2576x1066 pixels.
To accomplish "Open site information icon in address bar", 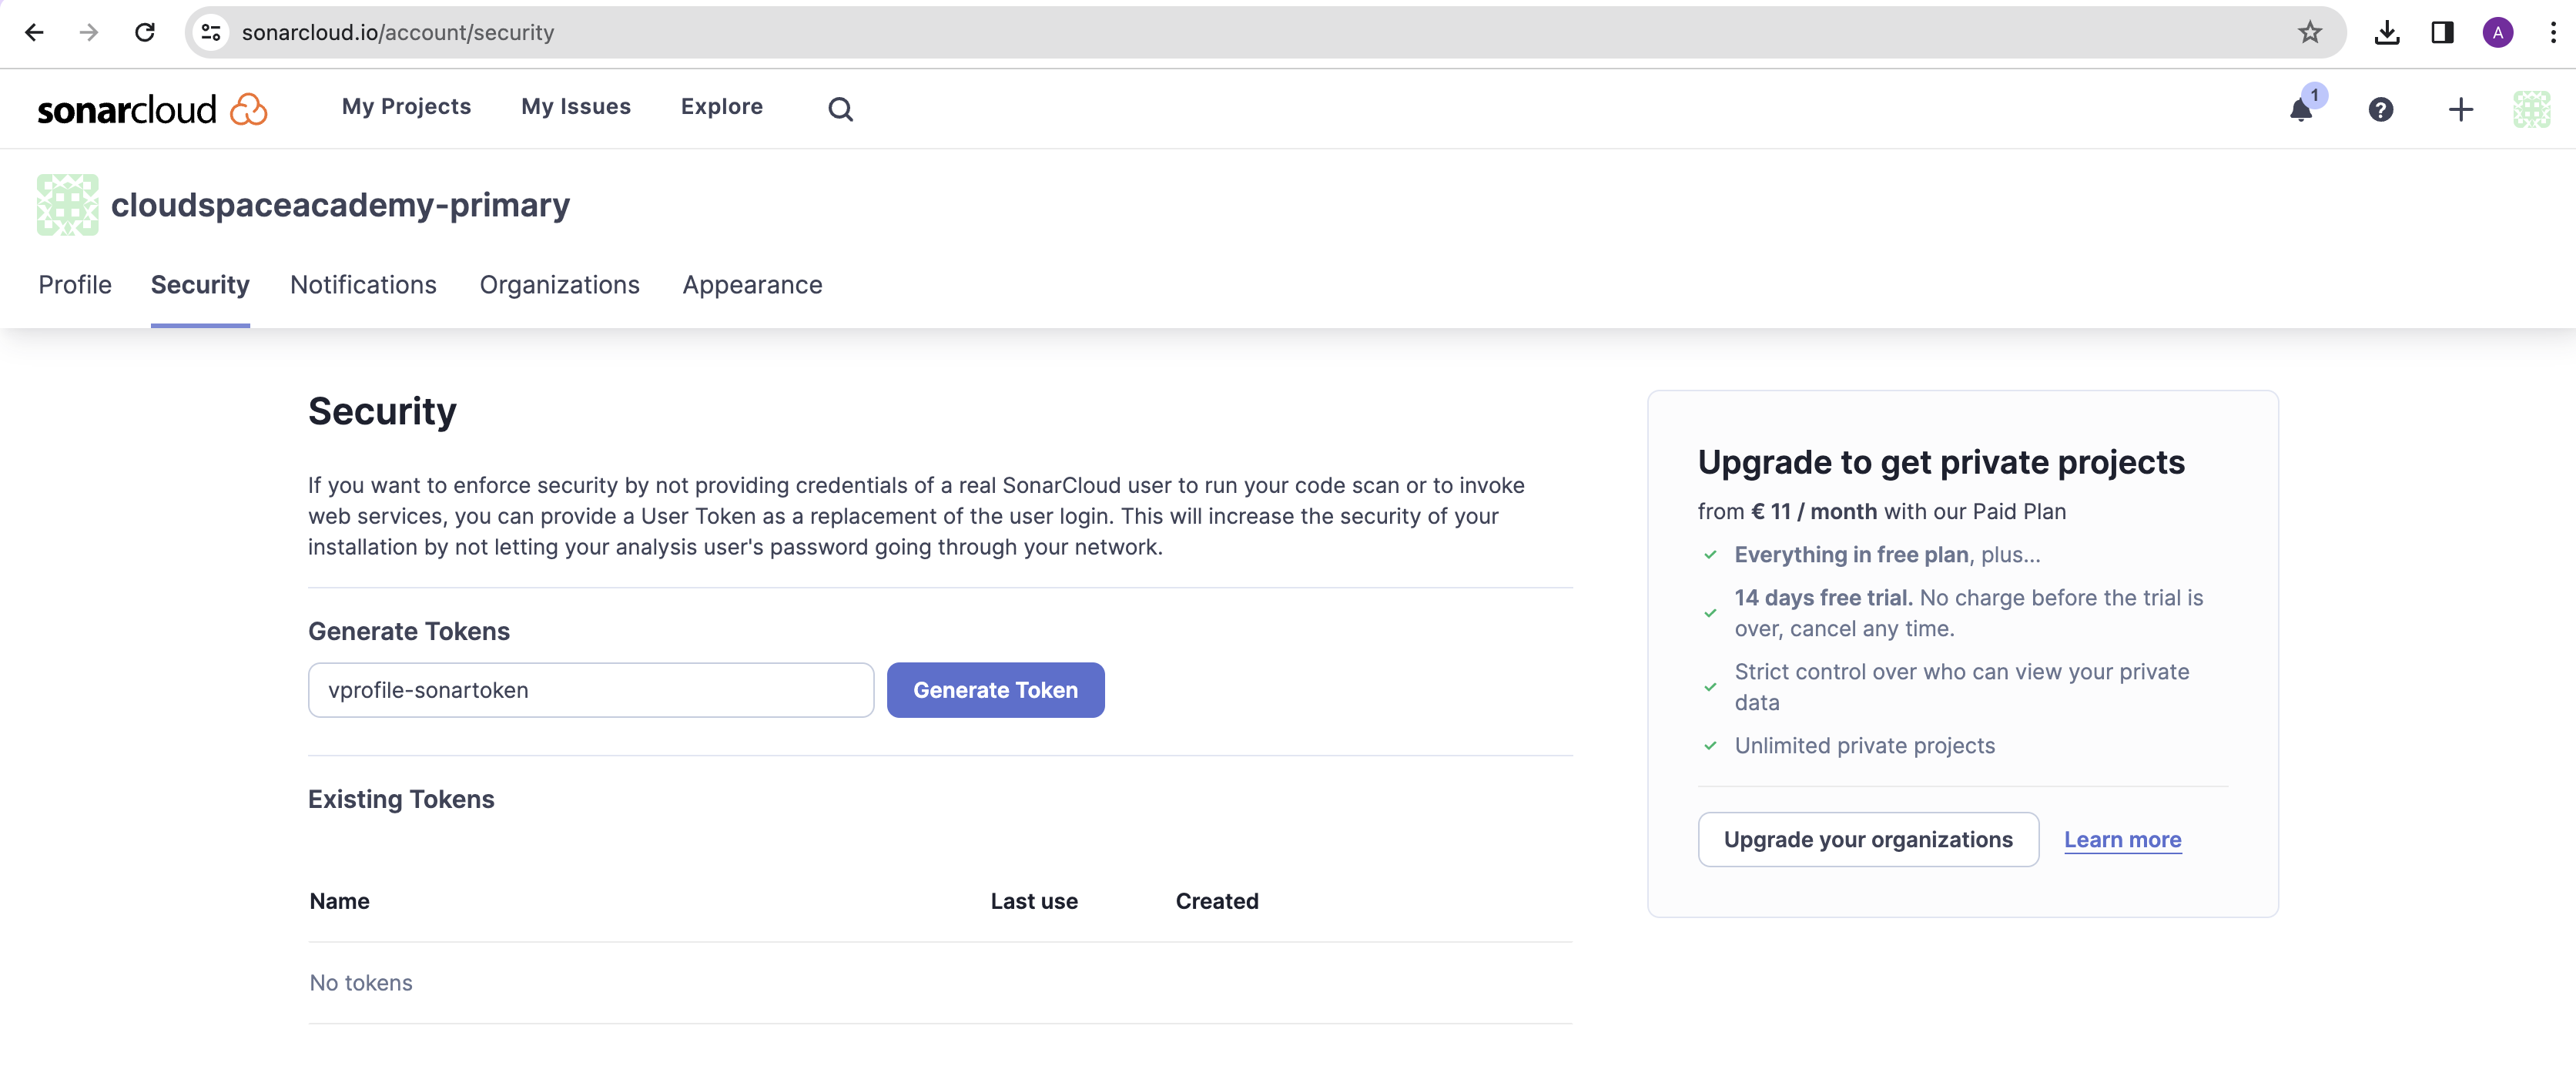I will point(211,33).
